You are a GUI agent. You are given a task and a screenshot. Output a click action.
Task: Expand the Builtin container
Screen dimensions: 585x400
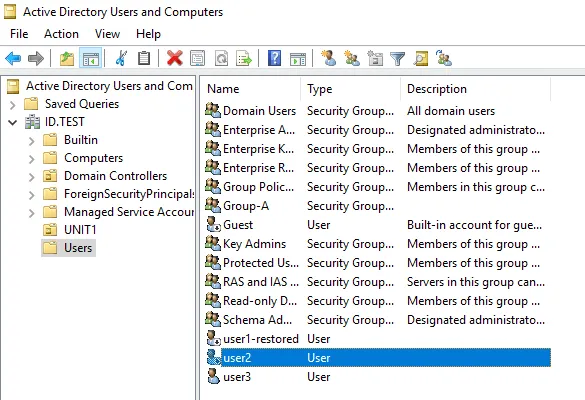point(32,140)
